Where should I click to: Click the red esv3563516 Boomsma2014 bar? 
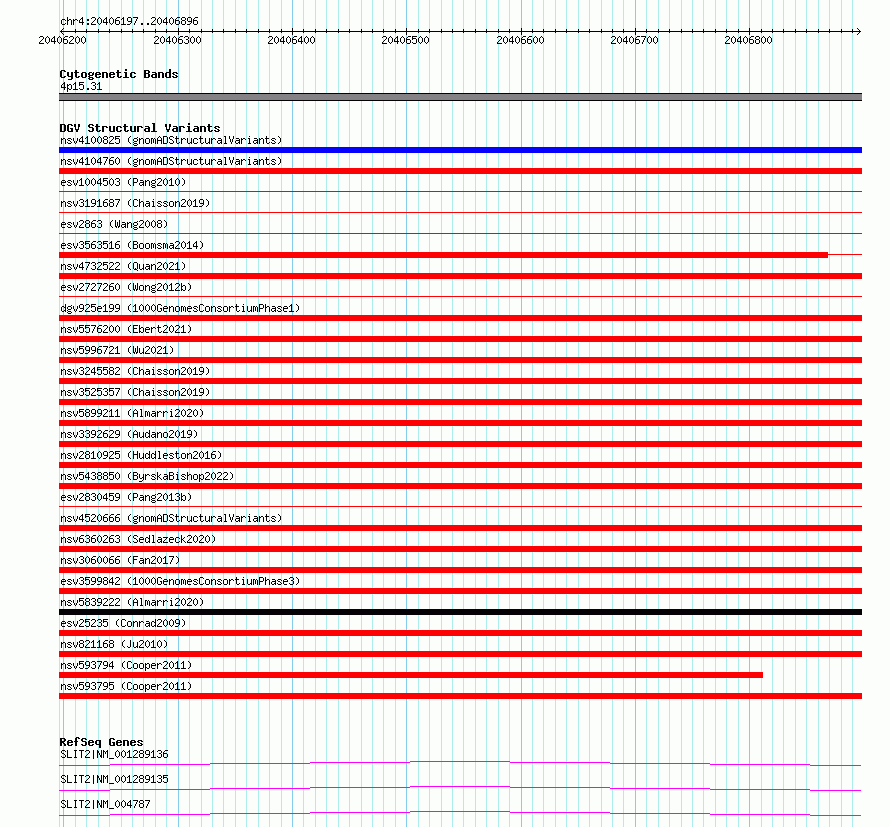pyautogui.click(x=443, y=255)
